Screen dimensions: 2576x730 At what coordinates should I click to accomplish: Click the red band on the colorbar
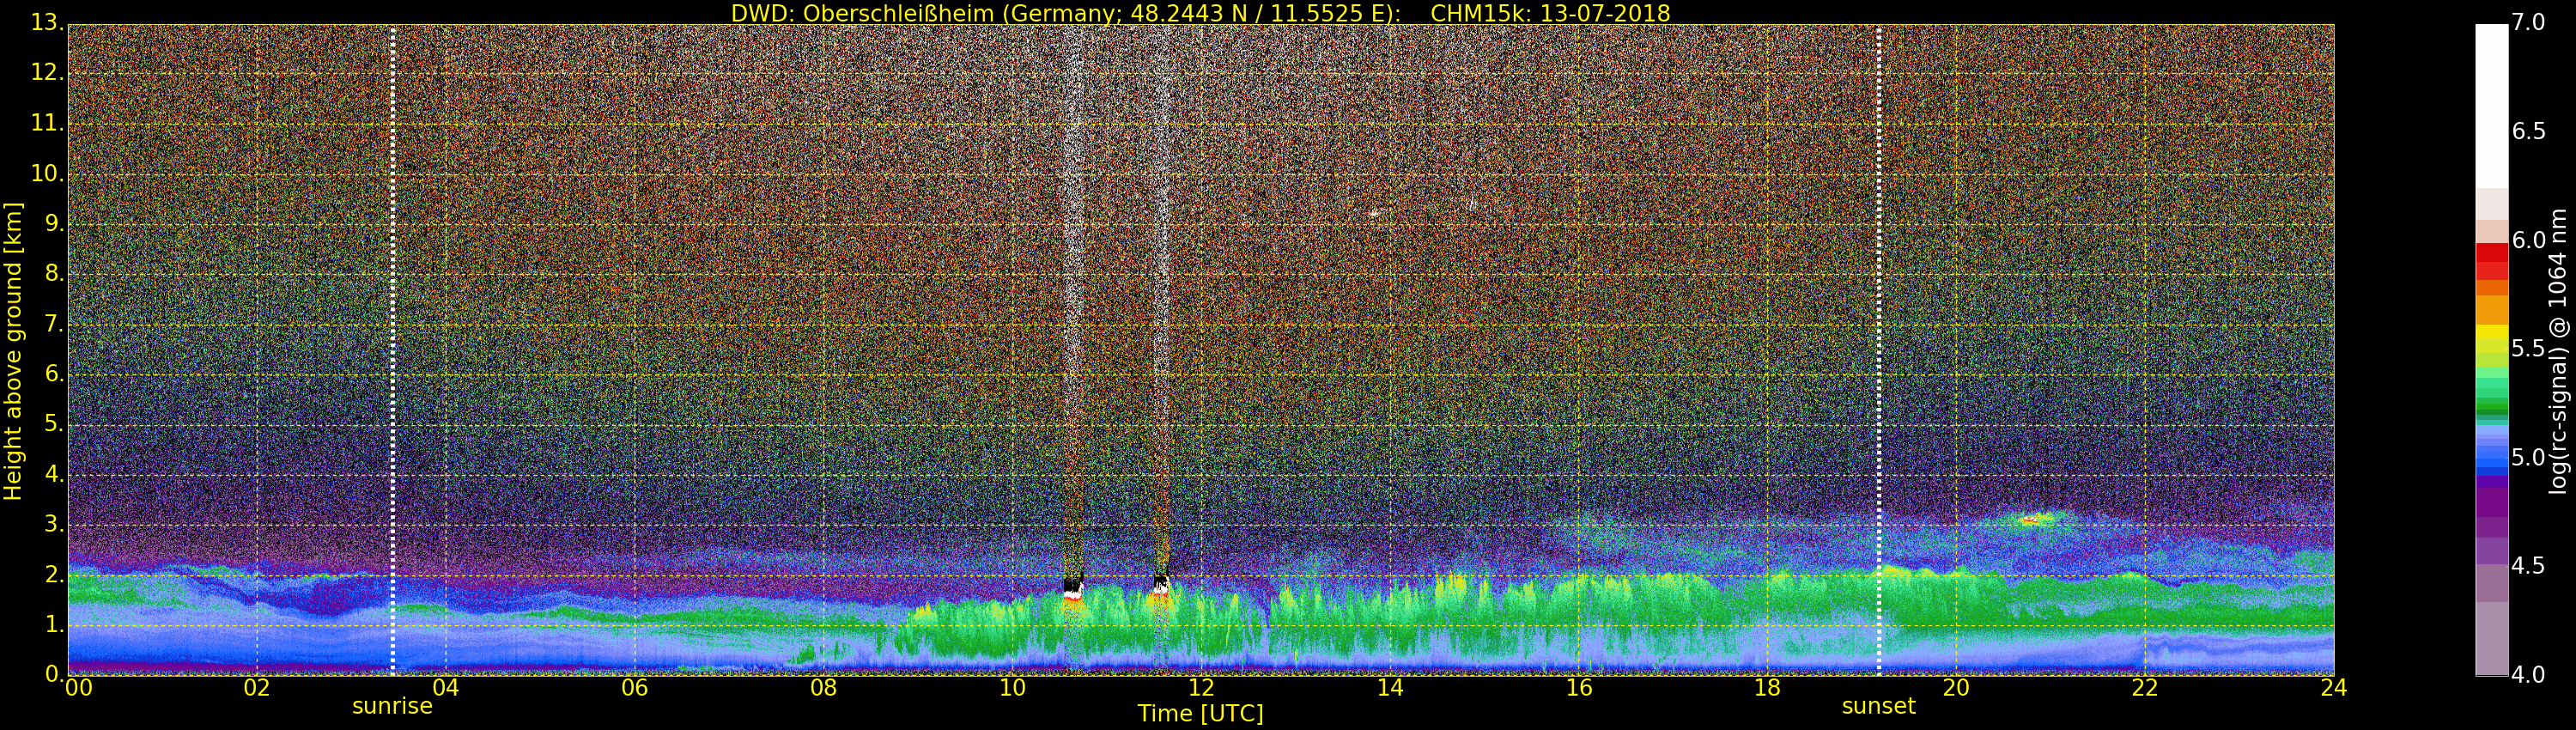[2491, 260]
